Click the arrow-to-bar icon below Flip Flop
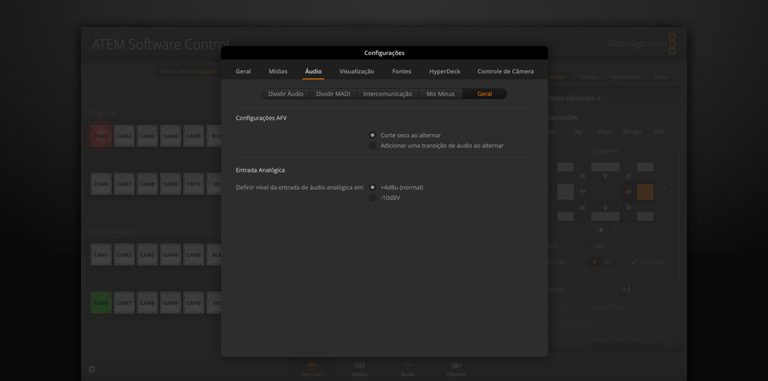 625,289
